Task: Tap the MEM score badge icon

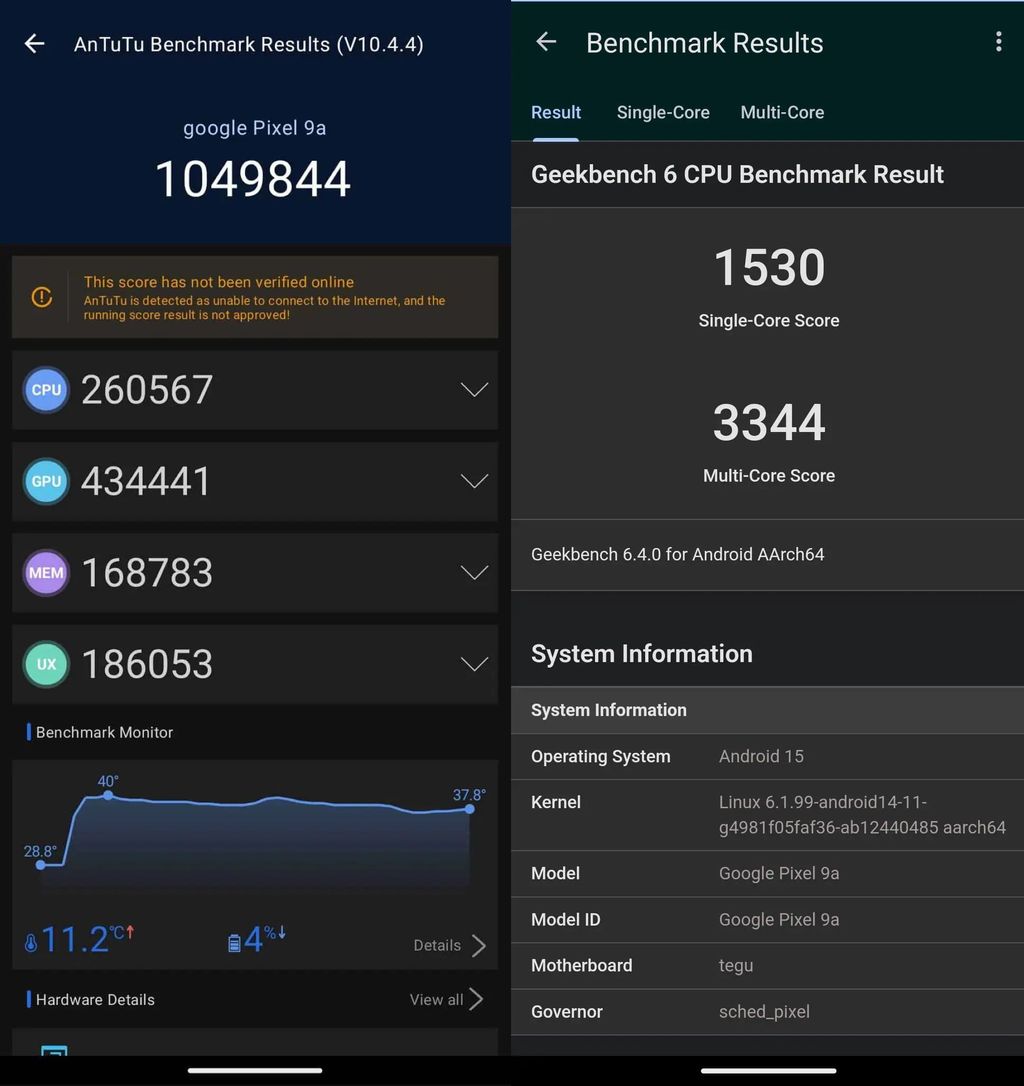Action: point(46,573)
